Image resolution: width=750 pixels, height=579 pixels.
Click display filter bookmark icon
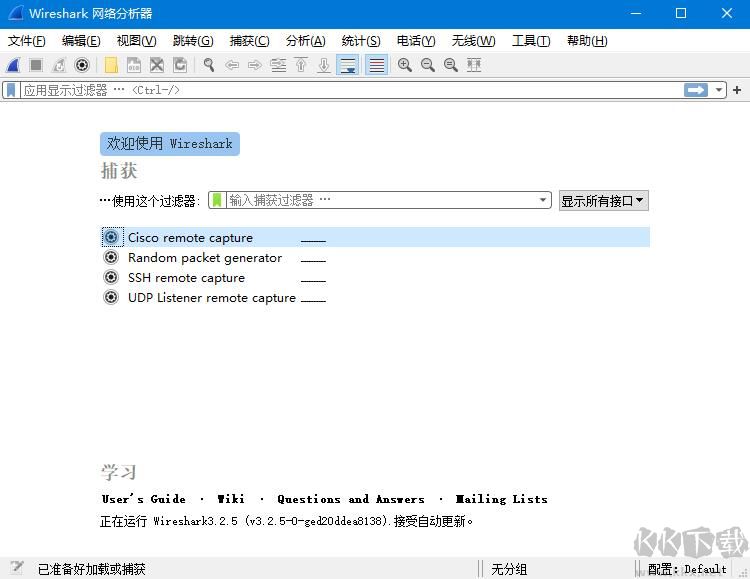coord(11,90)
